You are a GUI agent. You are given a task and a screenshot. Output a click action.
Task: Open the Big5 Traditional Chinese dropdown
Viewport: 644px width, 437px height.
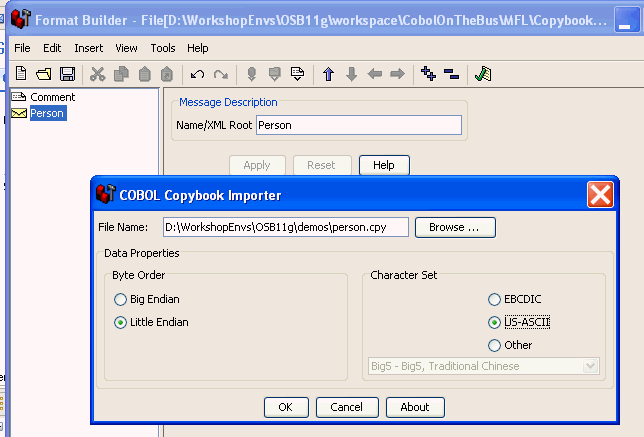[x=484, y=366]
